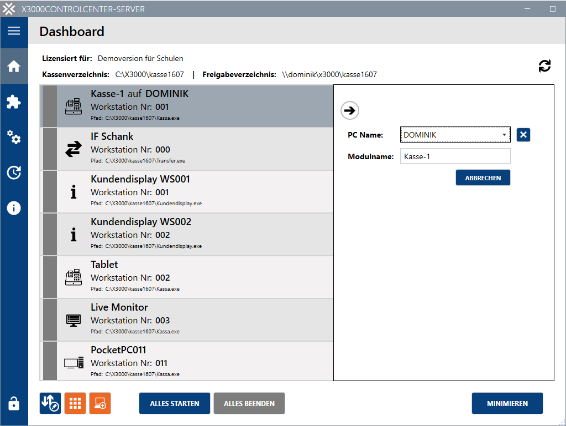Clear PC Name with the X button
566x426 pixels.
pyautogui.click(x=523, y=135)
